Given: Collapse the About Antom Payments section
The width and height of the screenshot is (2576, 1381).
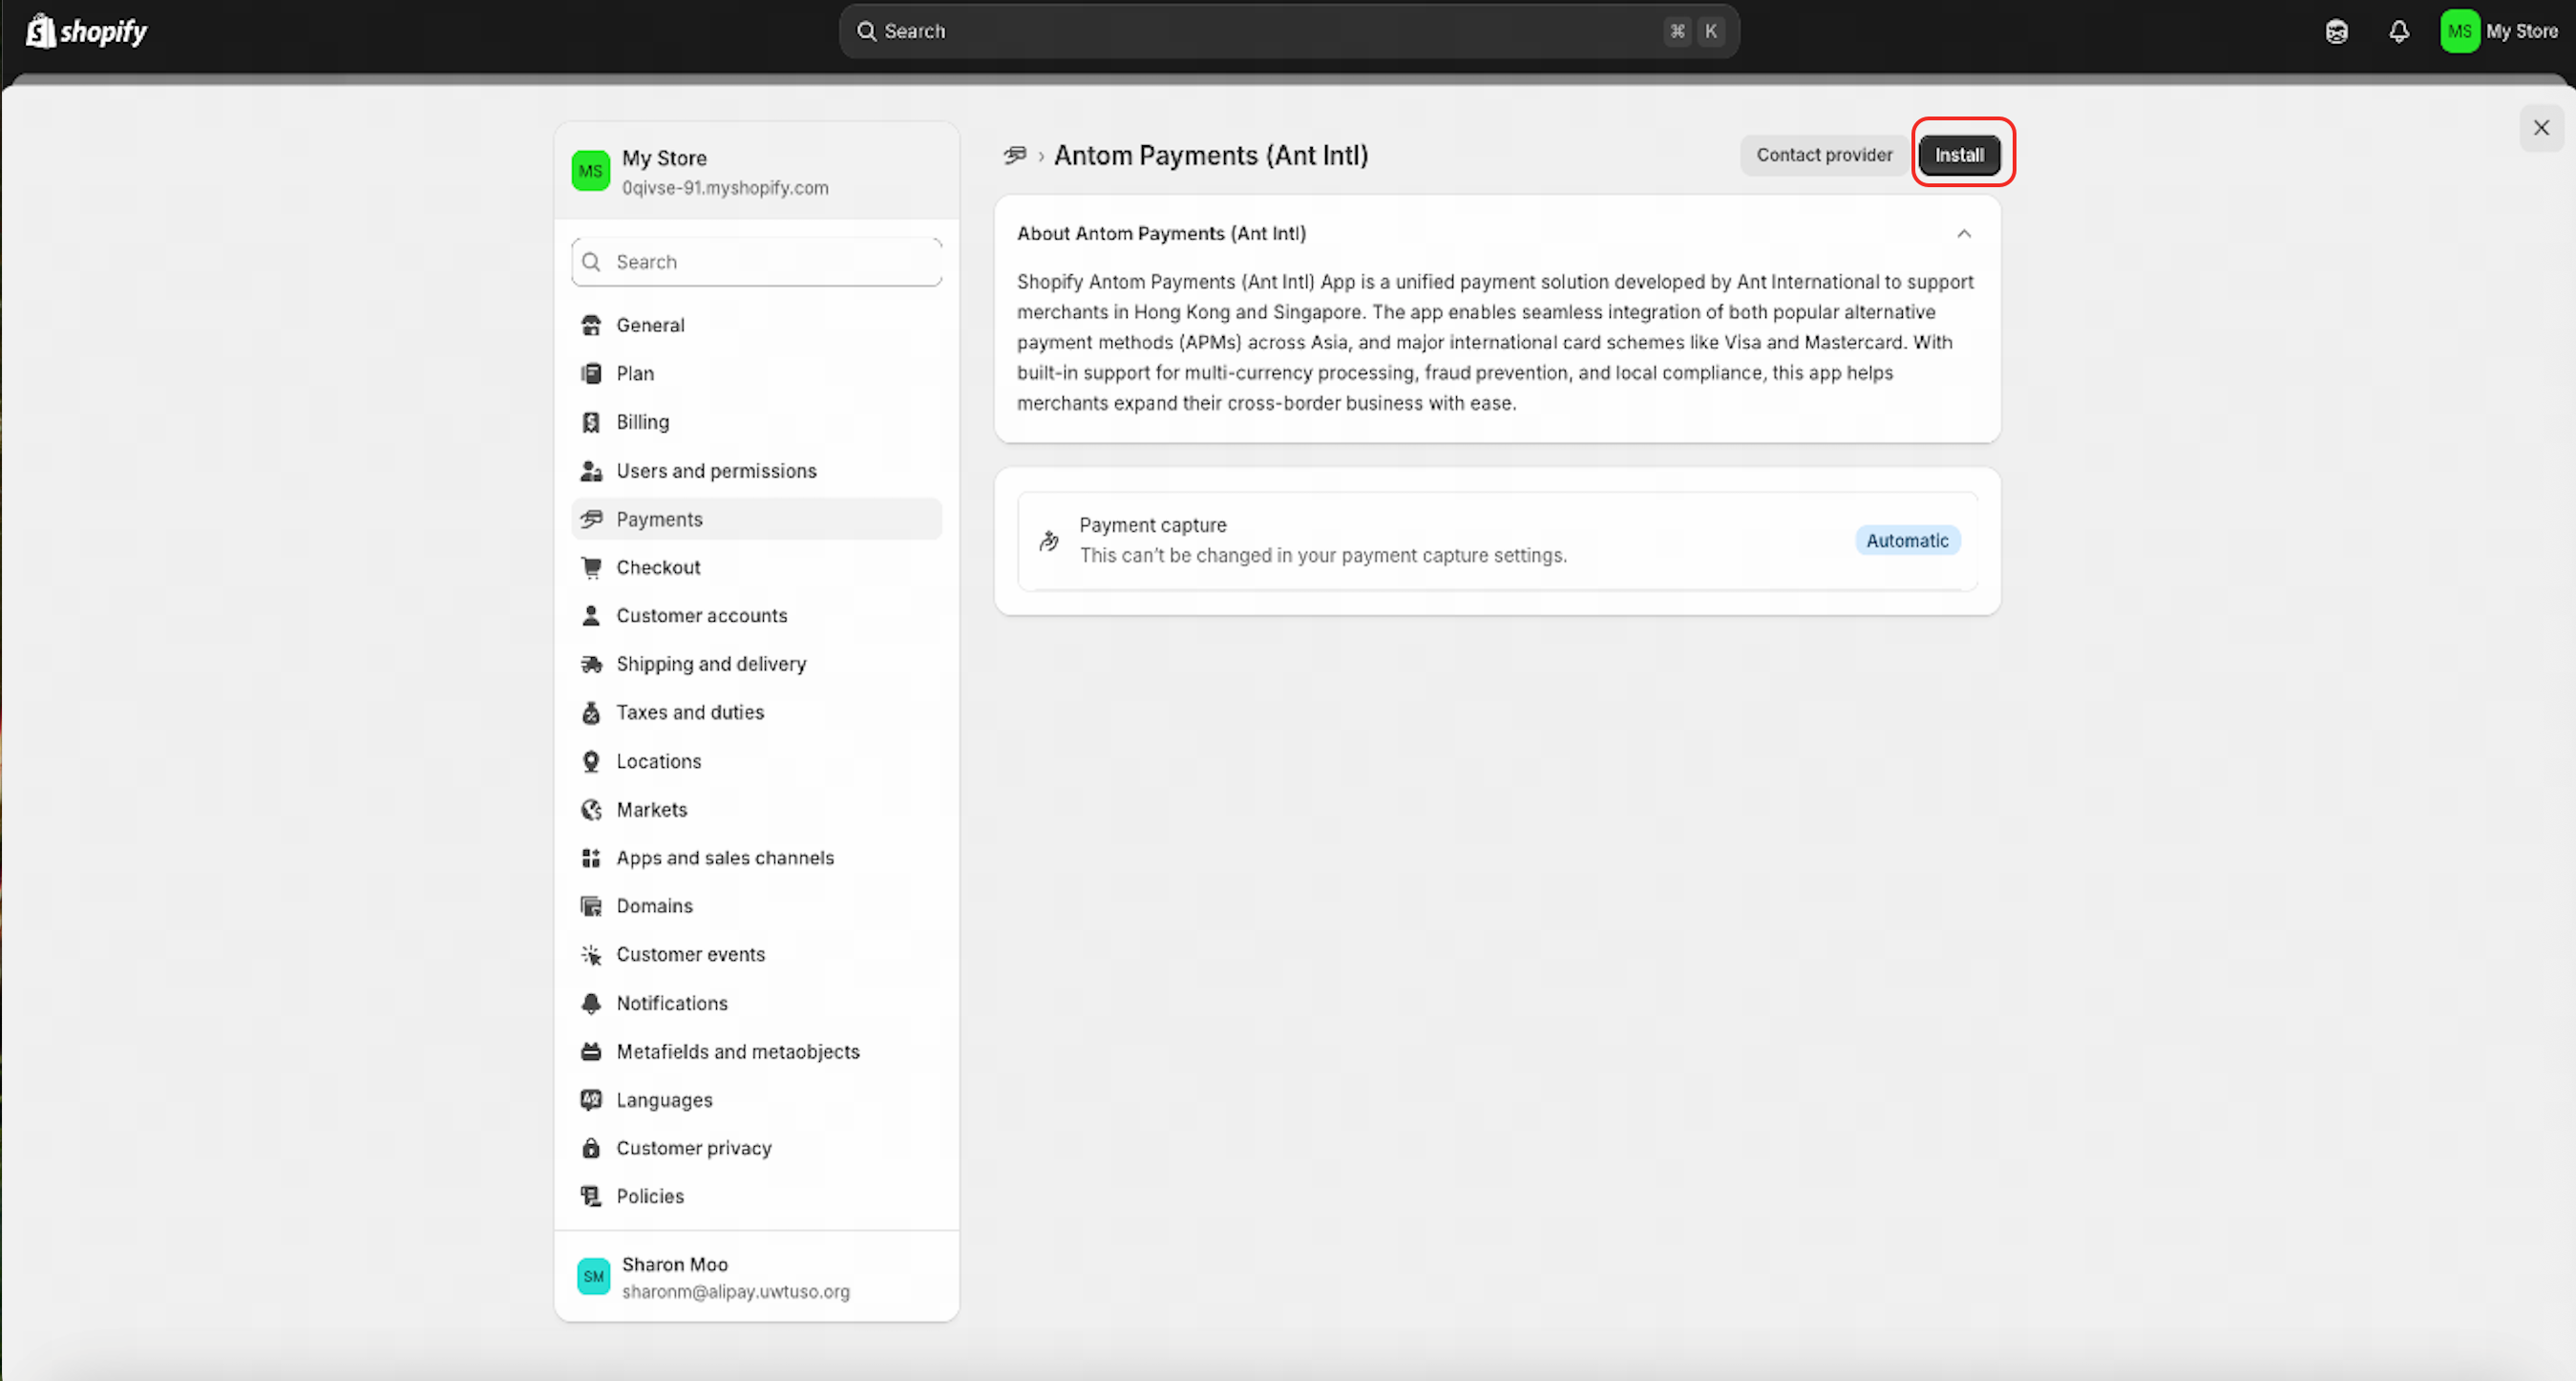Looking at the screenshot, I should tap(1964, 234).
